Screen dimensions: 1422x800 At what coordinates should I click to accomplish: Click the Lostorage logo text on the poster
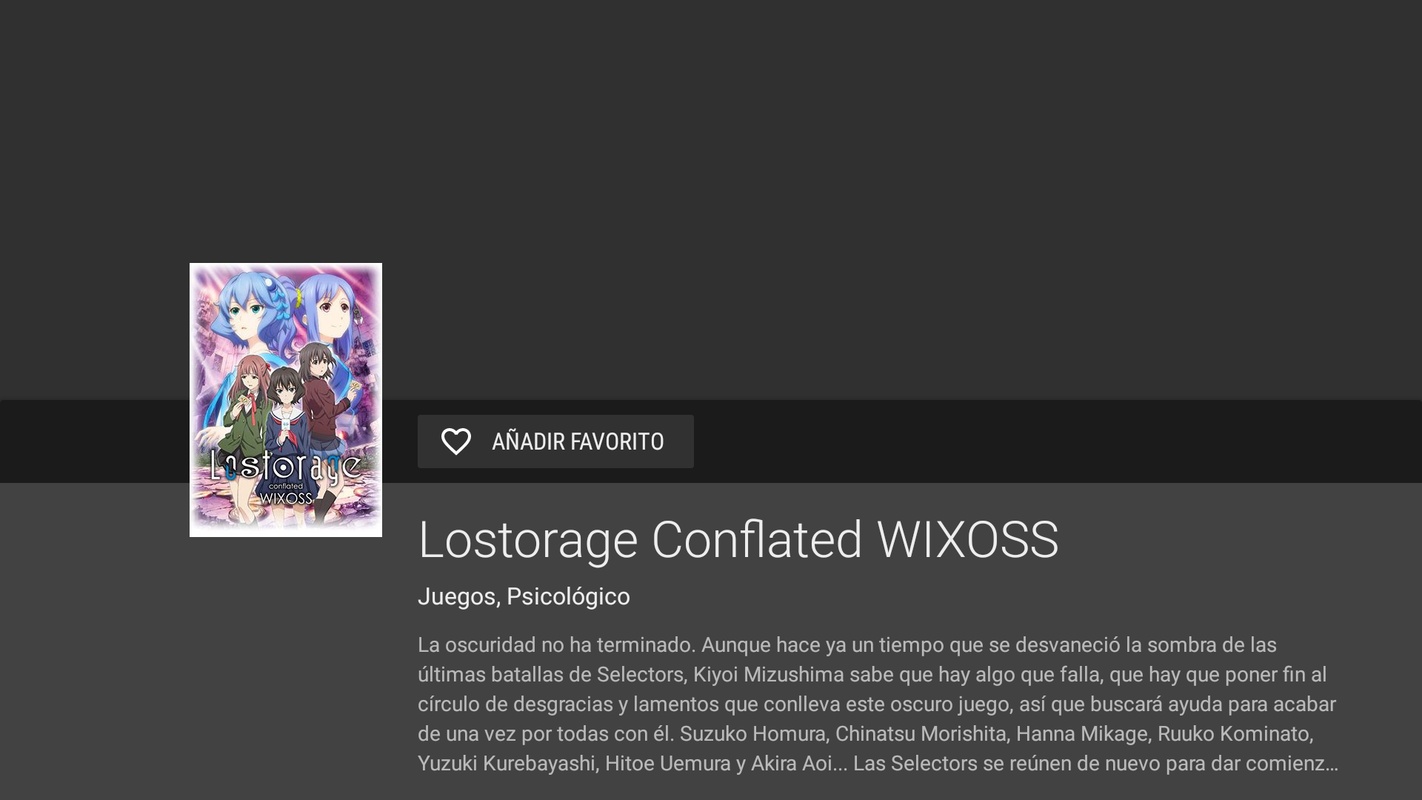click(285, 466)
